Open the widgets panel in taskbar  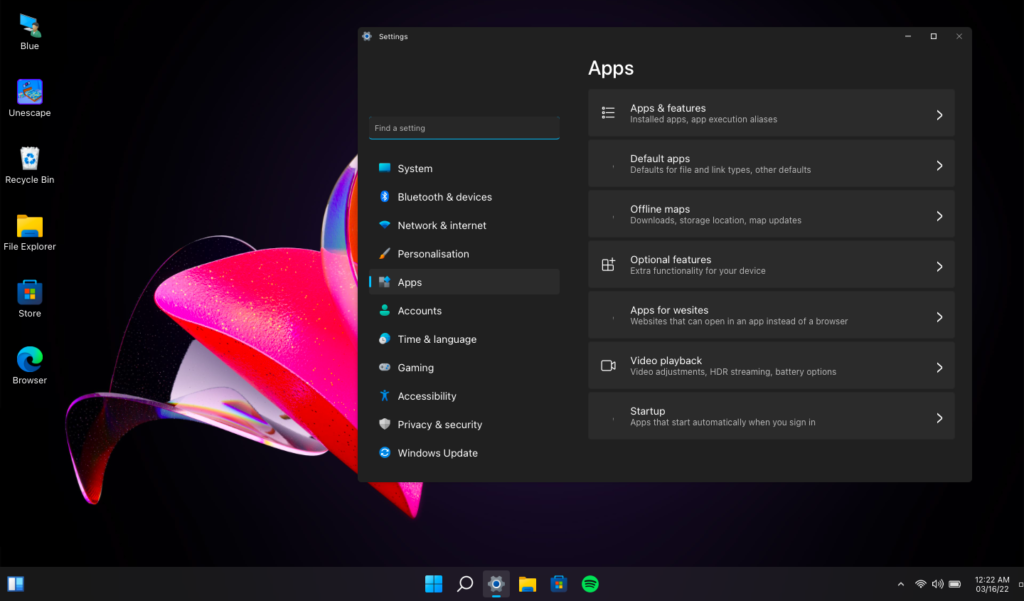(16, 583)
